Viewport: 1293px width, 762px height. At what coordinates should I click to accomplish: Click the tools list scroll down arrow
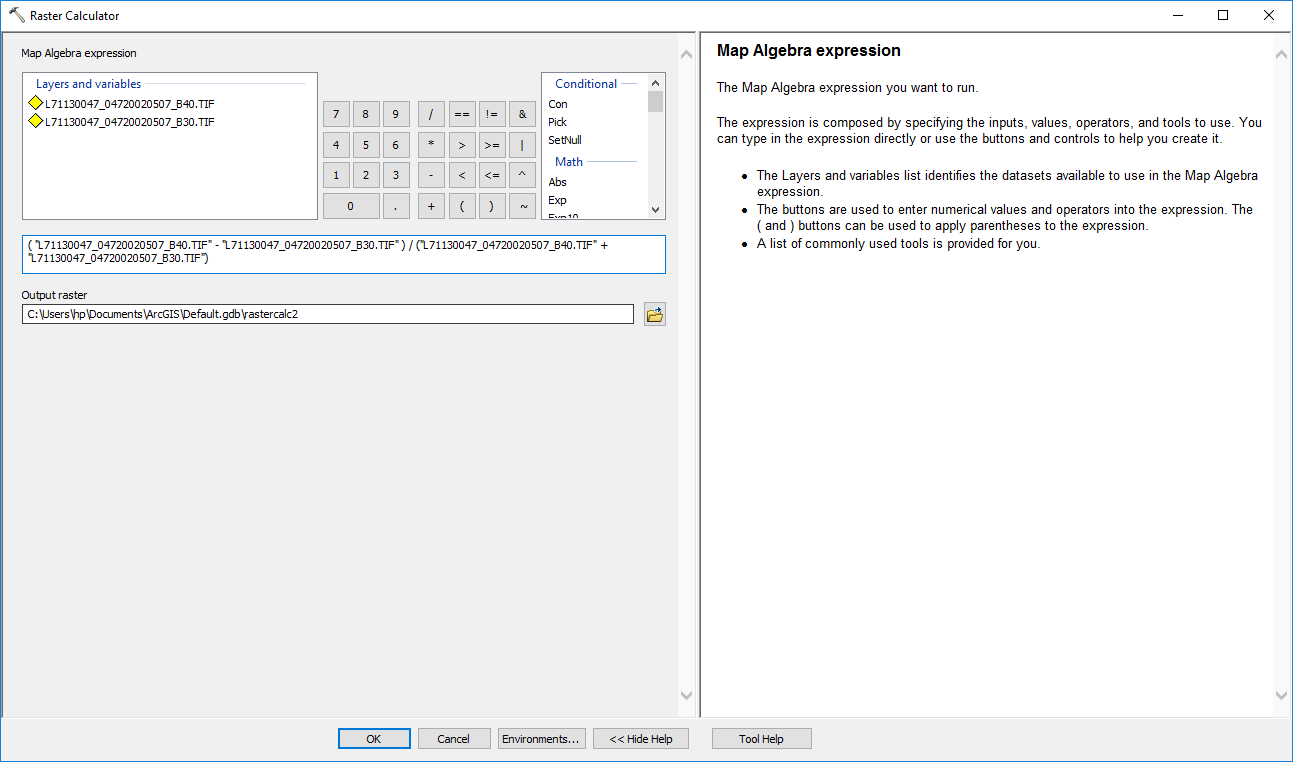pos(656,209)
